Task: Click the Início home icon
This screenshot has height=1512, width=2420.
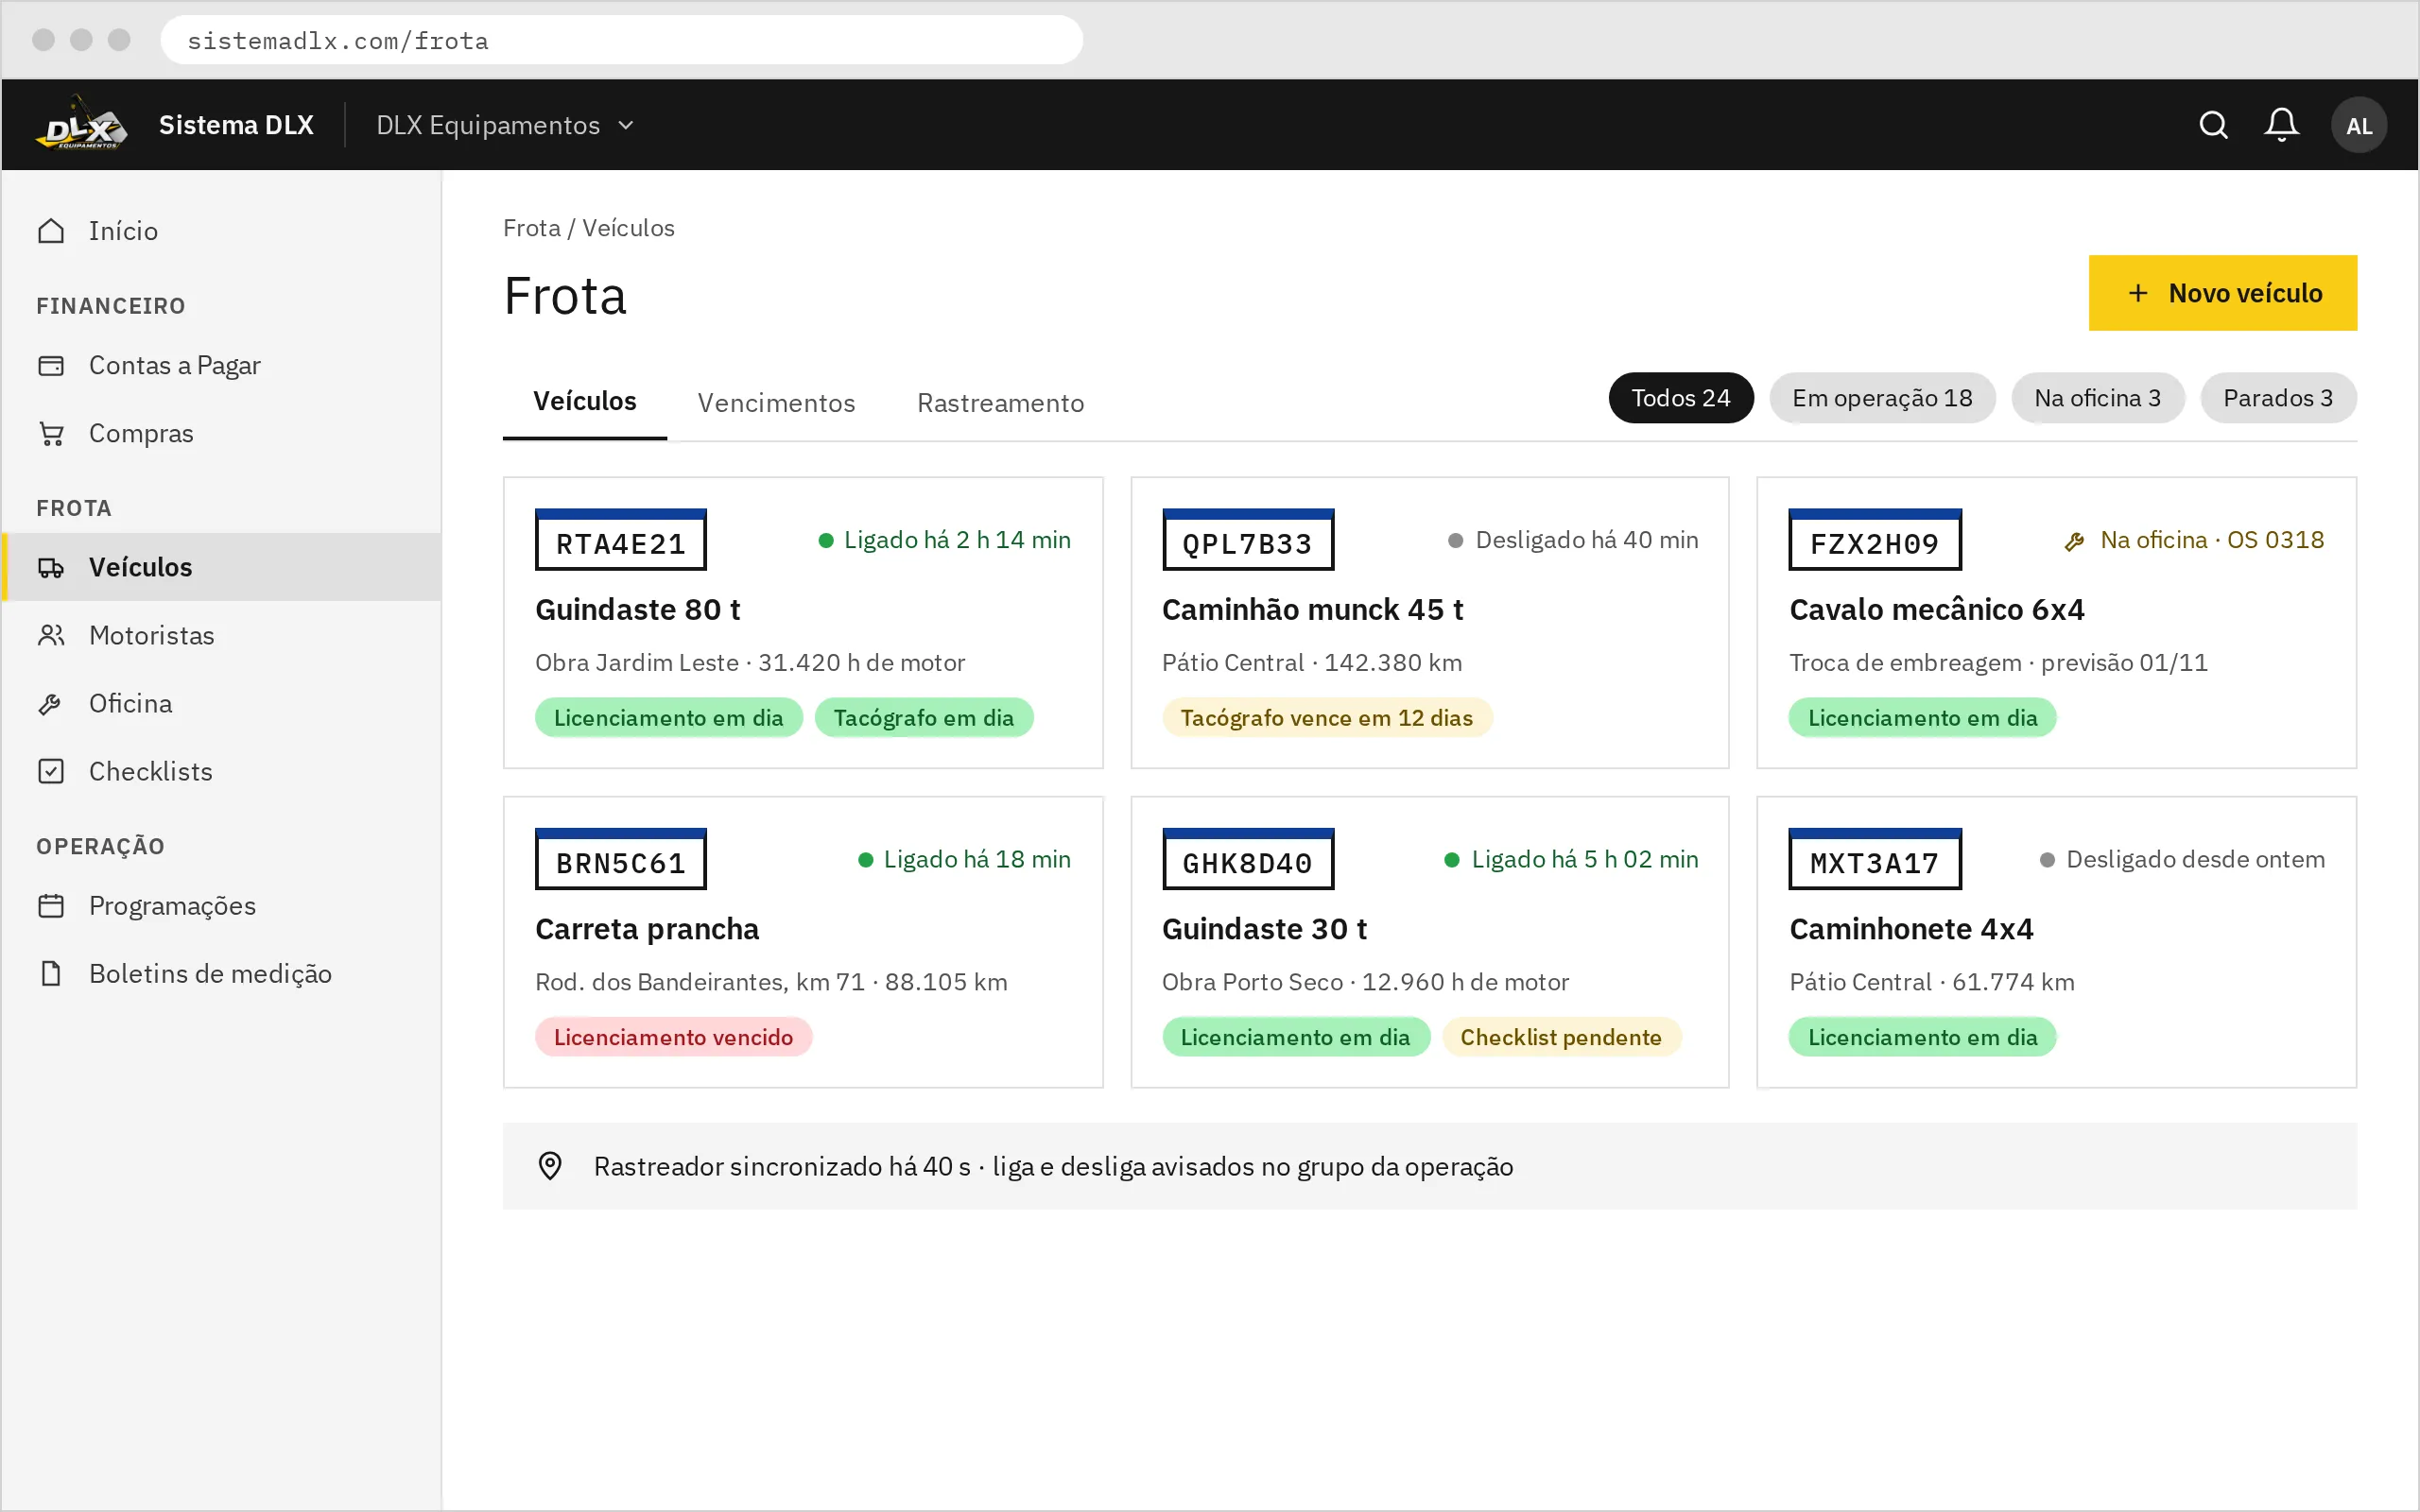Action: [51, 231]
